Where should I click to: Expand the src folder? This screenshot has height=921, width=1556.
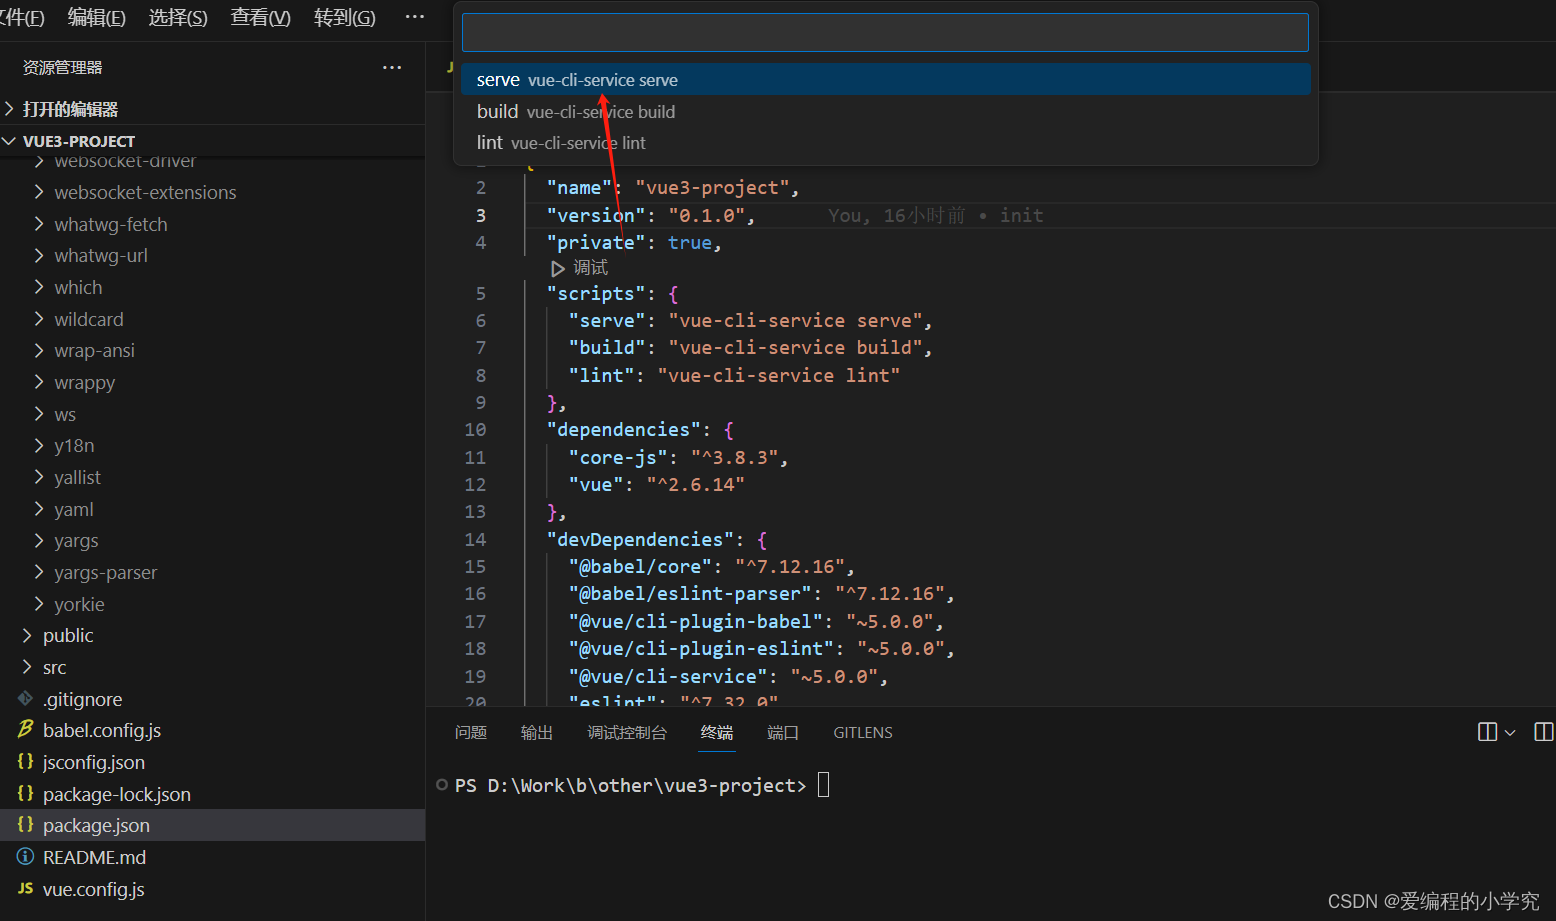(27, 667)
